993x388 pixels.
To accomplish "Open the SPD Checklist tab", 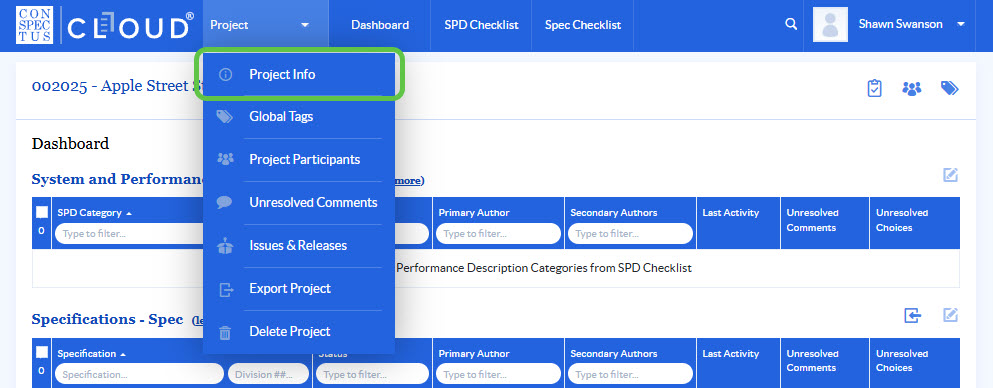I will click(481, 25).
